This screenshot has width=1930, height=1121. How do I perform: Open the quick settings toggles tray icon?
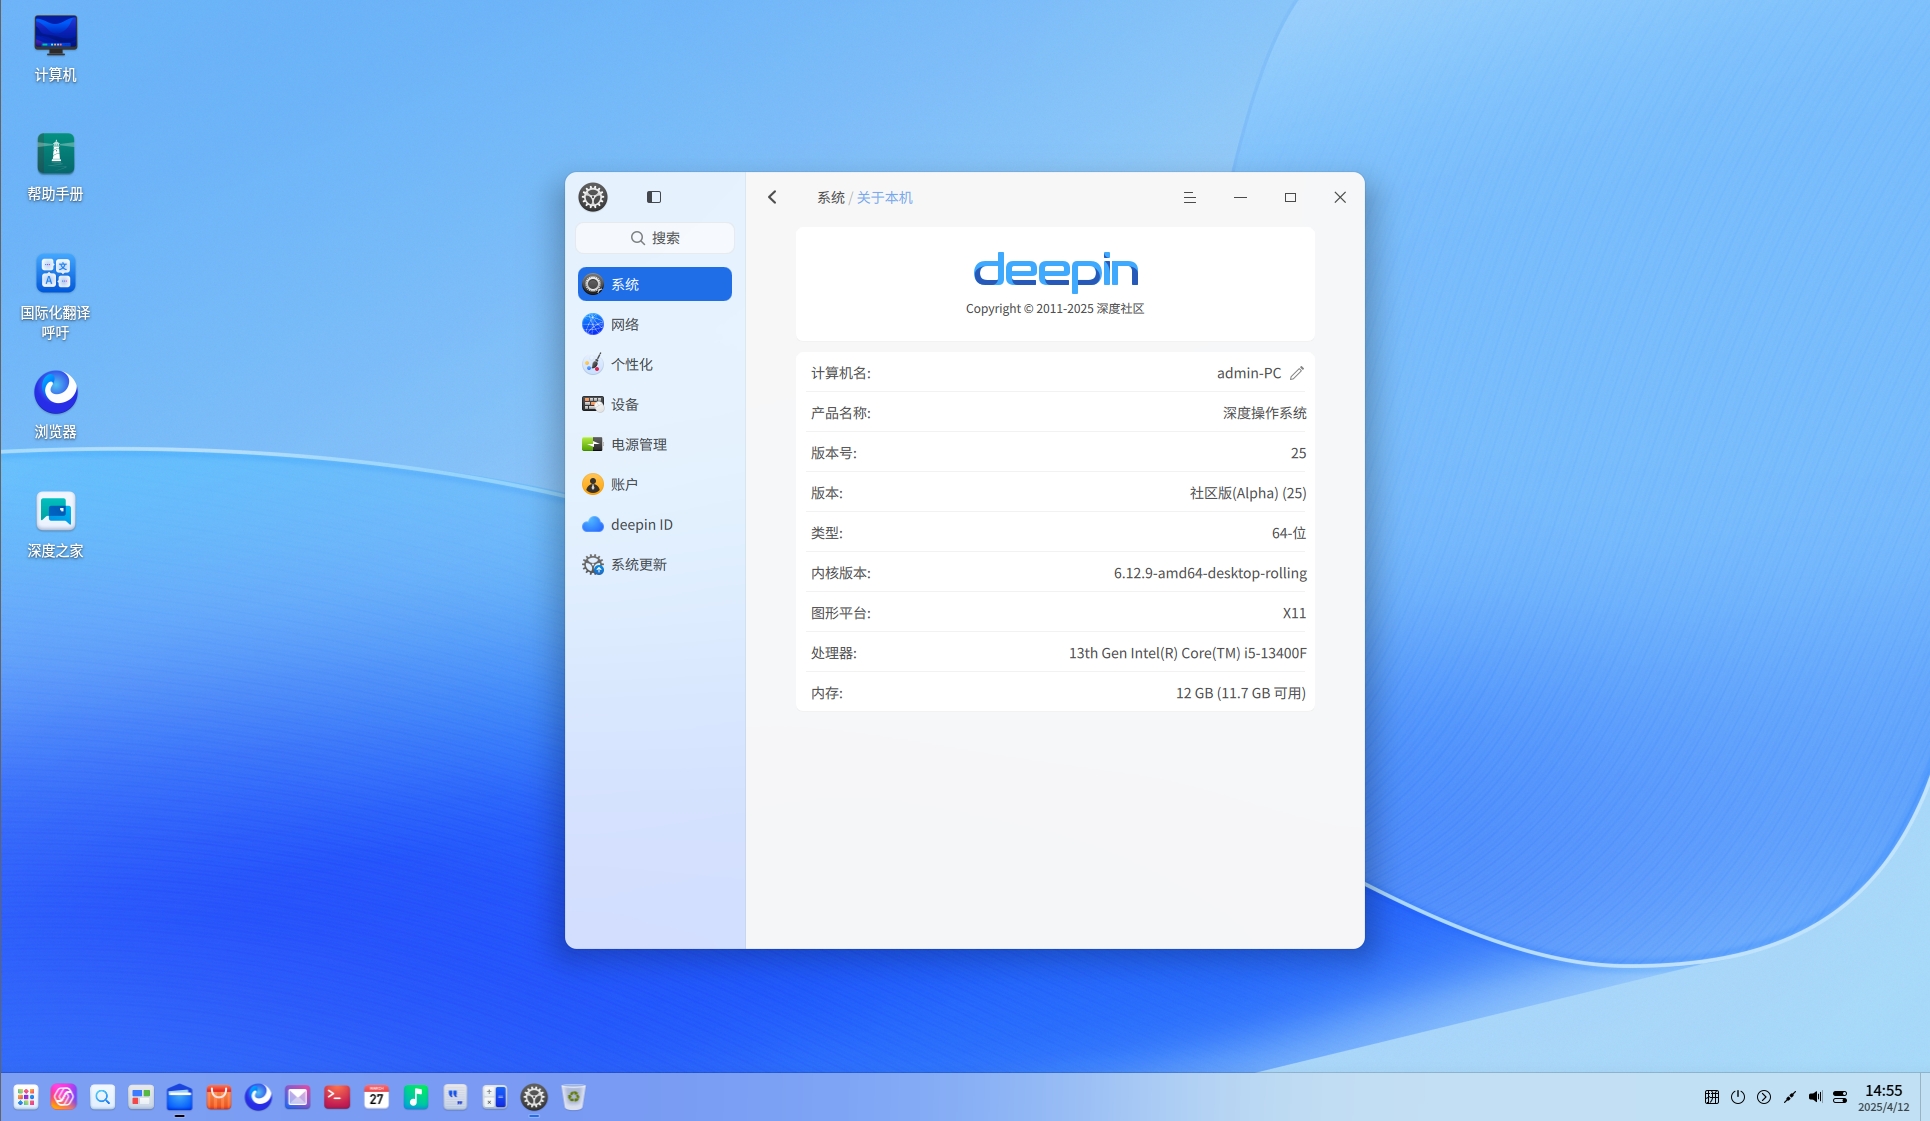(x=1840, y=1097)
